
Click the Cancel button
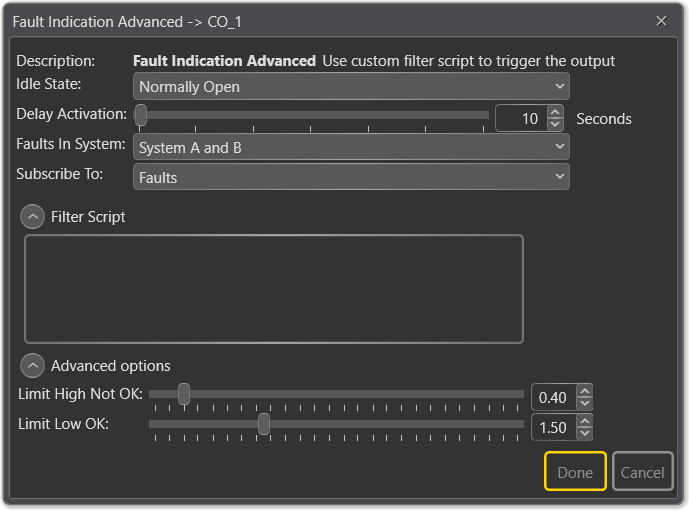(642, 472)
